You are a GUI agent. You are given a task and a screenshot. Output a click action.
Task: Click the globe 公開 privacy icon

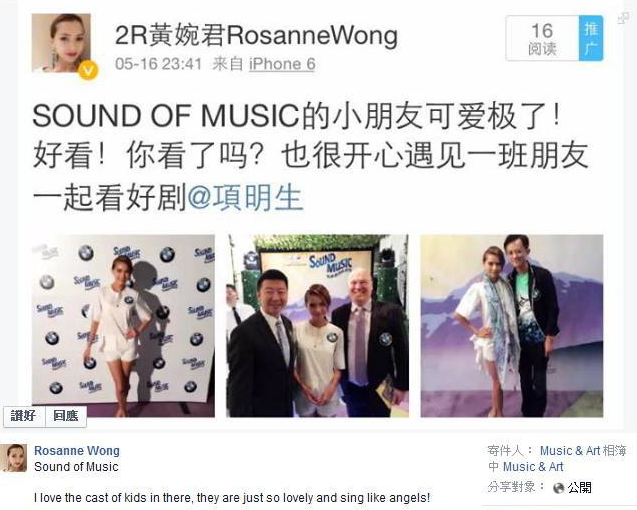coord(559,488)
